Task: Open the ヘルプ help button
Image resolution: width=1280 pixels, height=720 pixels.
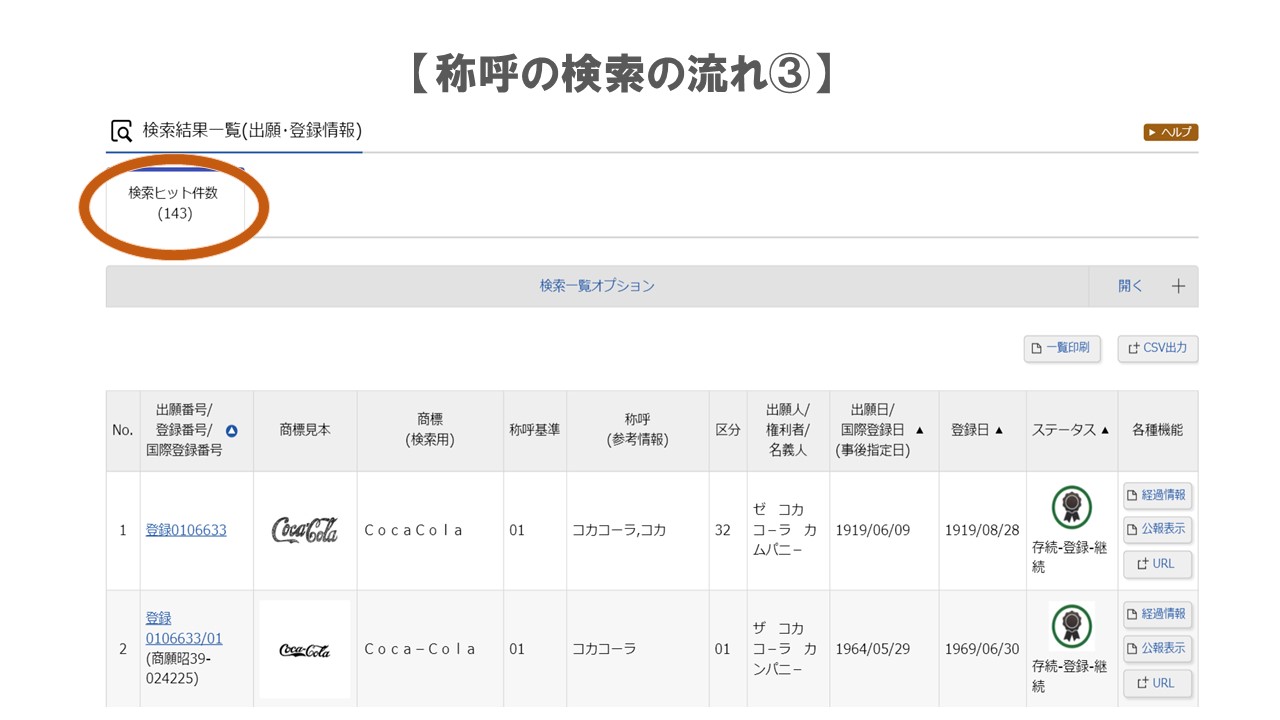Action: point(1170,132)
